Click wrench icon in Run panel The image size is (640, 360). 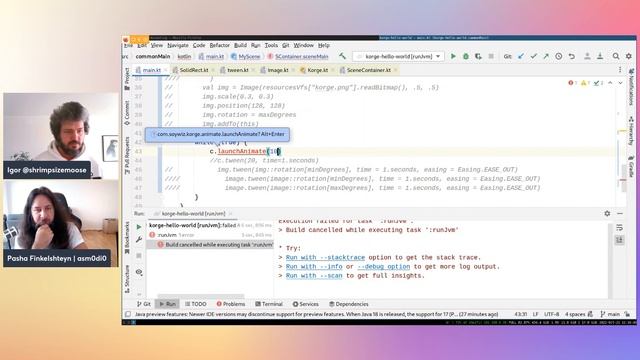click(139, 240)
